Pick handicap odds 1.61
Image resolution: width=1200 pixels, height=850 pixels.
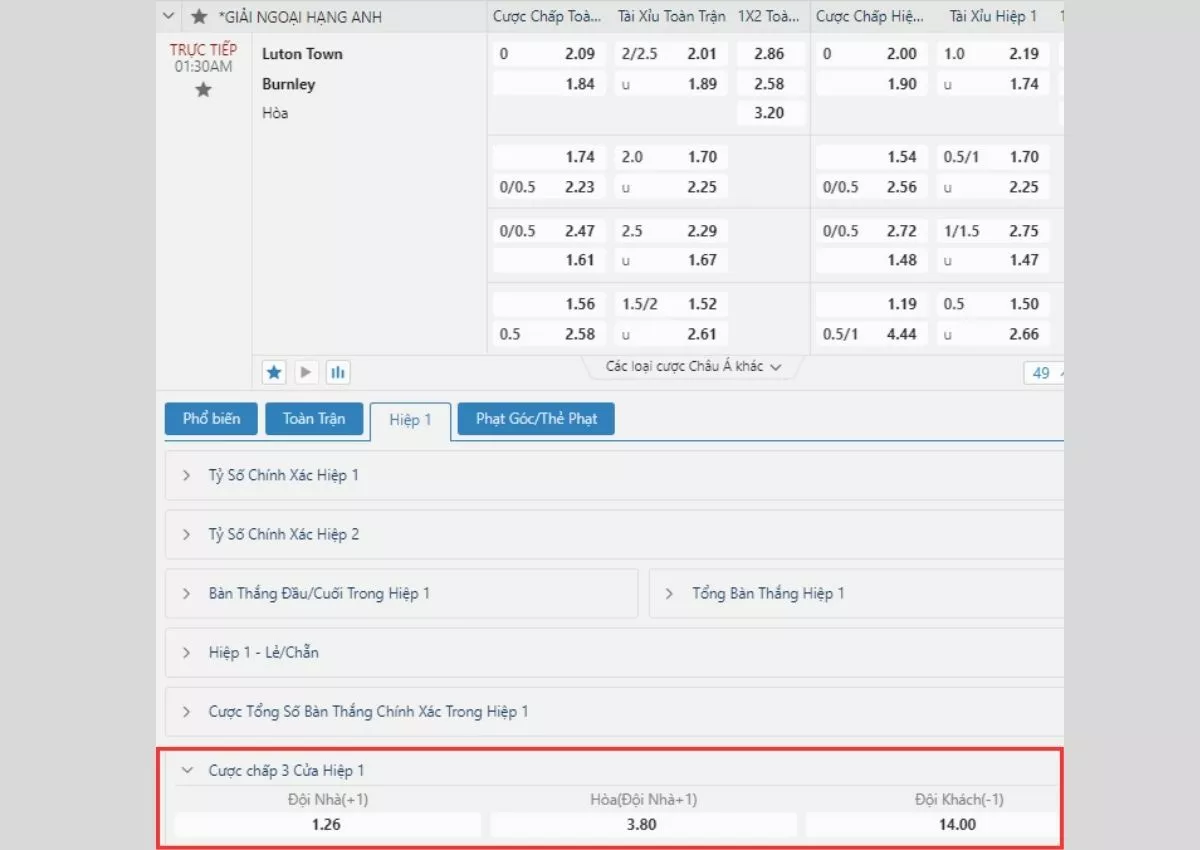click(x=548, y=260)
